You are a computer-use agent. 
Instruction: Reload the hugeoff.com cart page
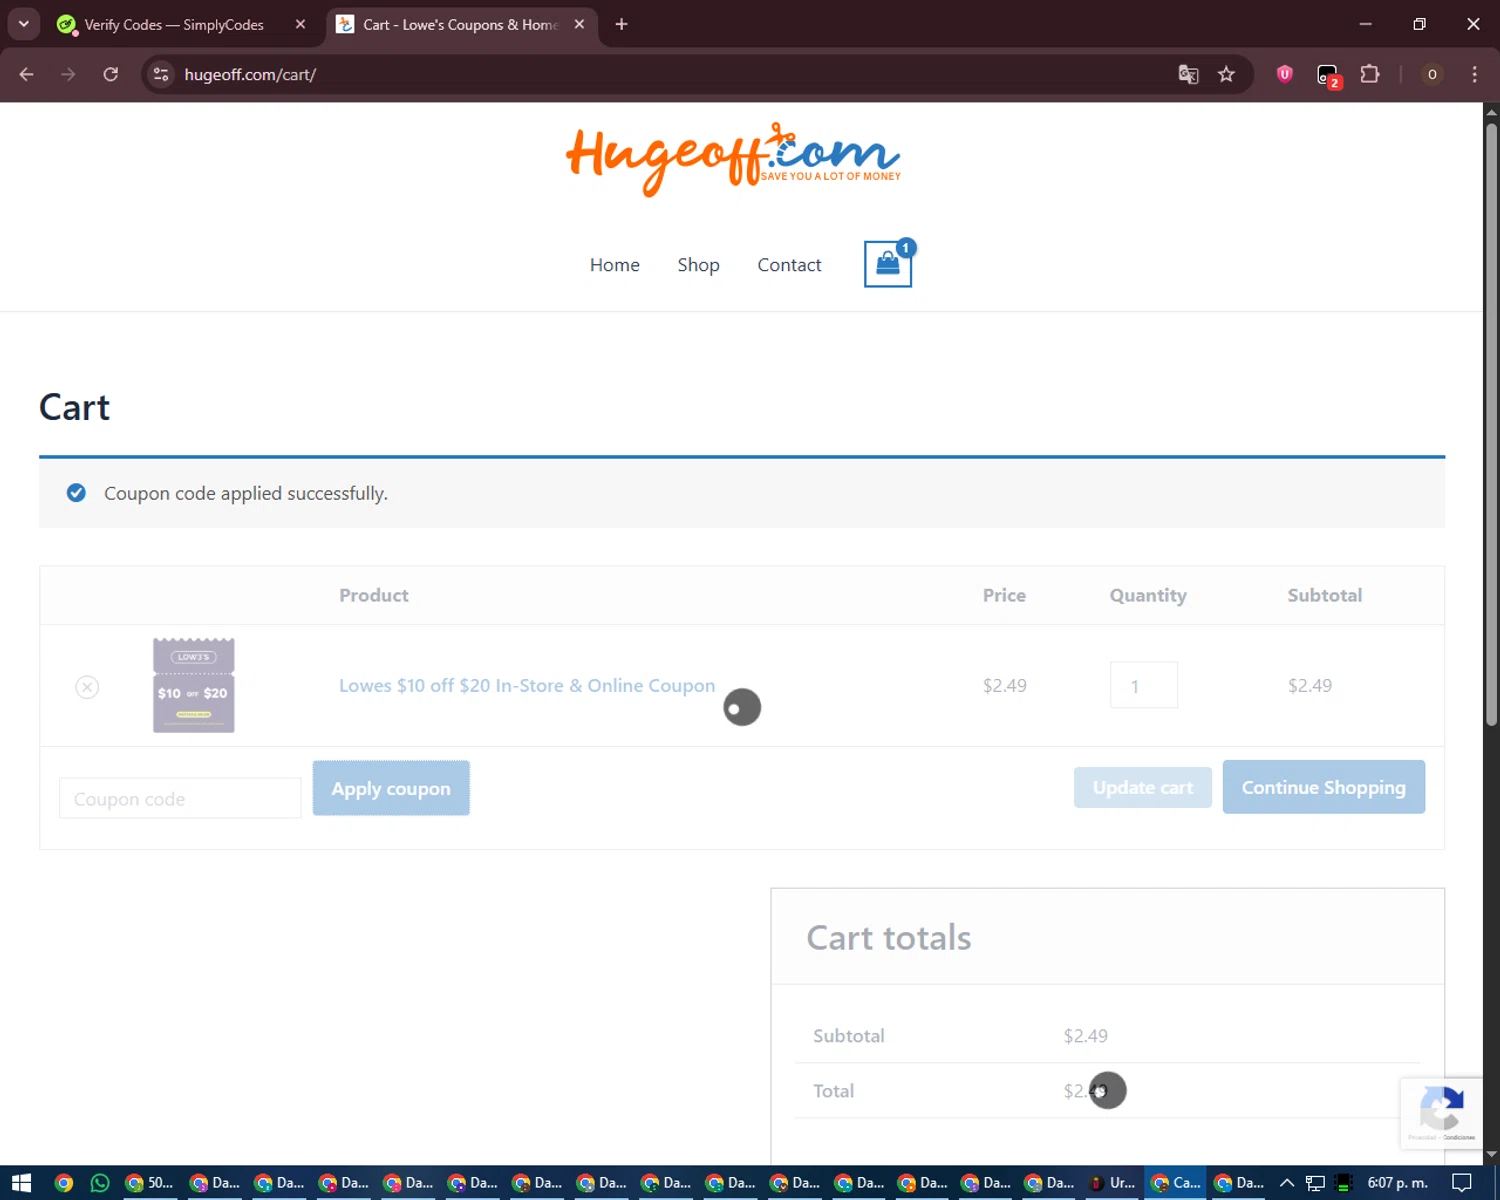111,74
